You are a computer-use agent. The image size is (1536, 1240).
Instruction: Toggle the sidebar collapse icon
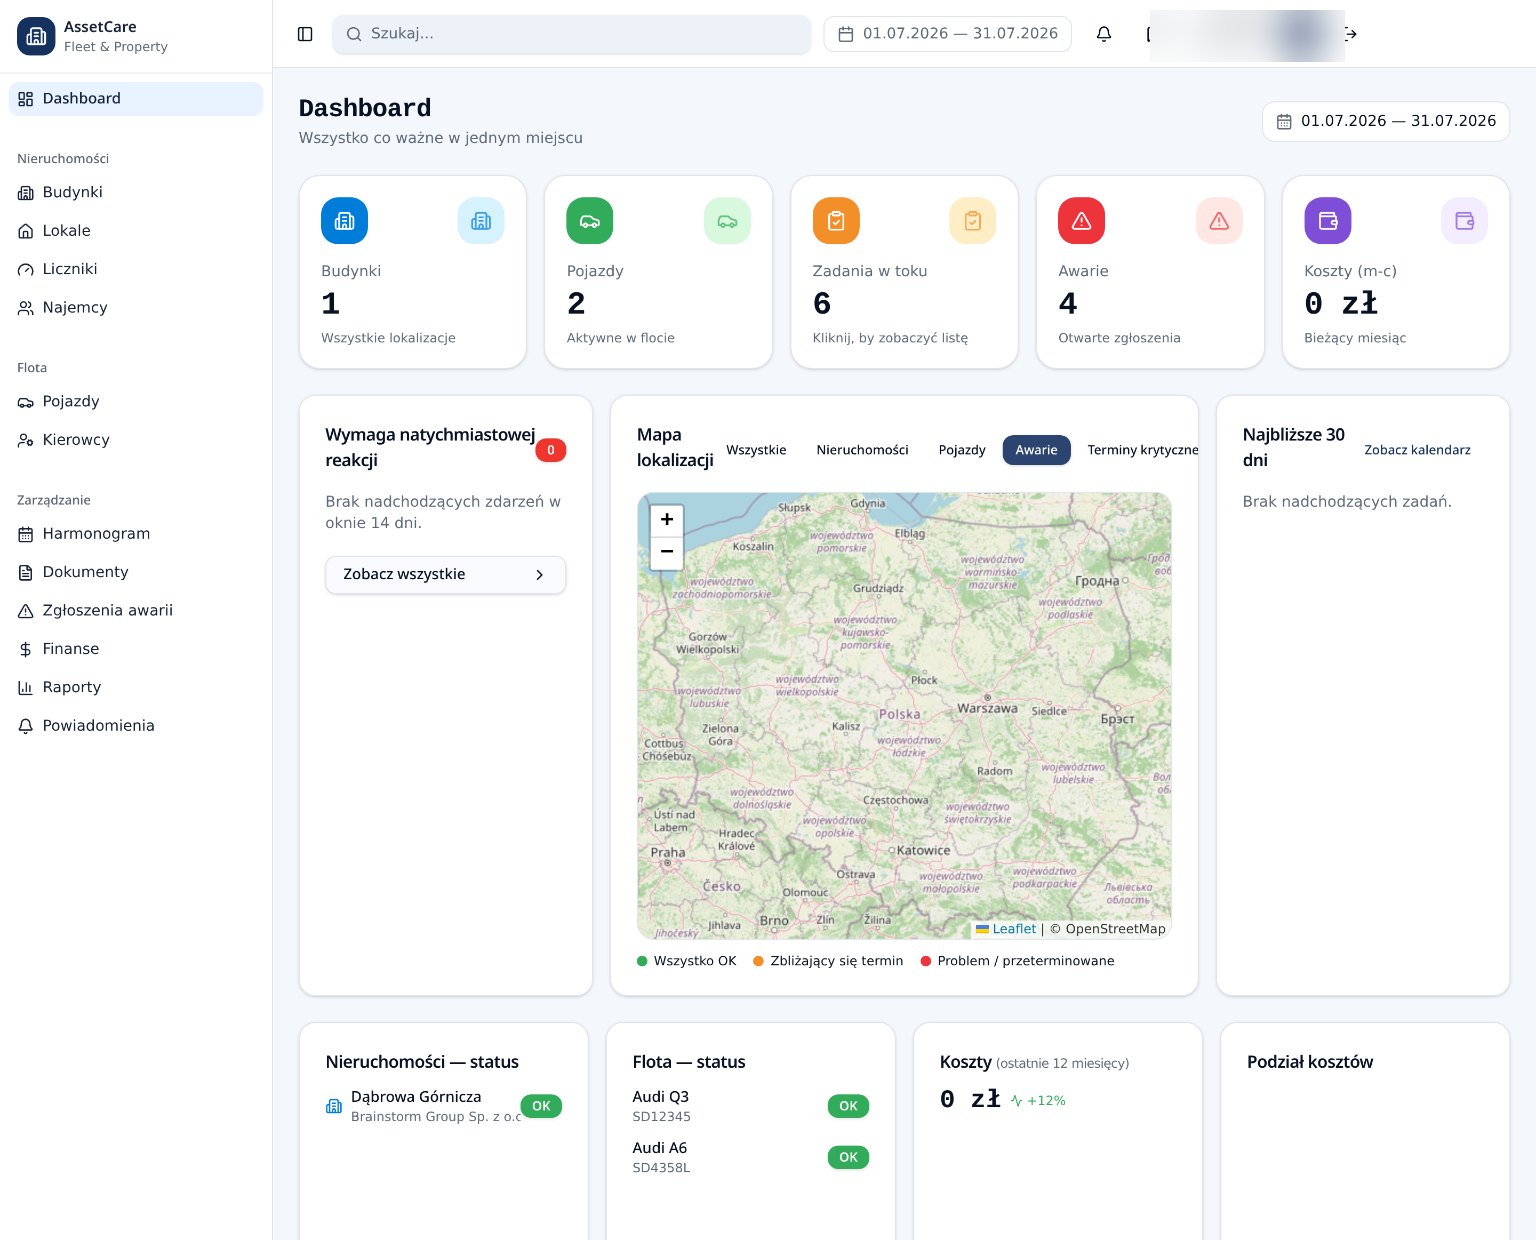coord(306,34)
